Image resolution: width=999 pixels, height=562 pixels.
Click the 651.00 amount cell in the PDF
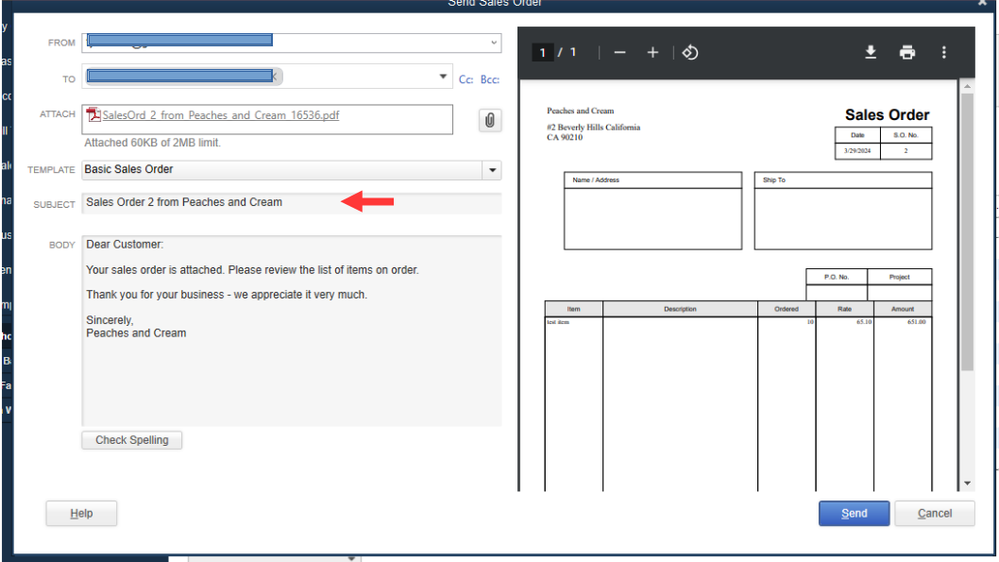(916, 322)
